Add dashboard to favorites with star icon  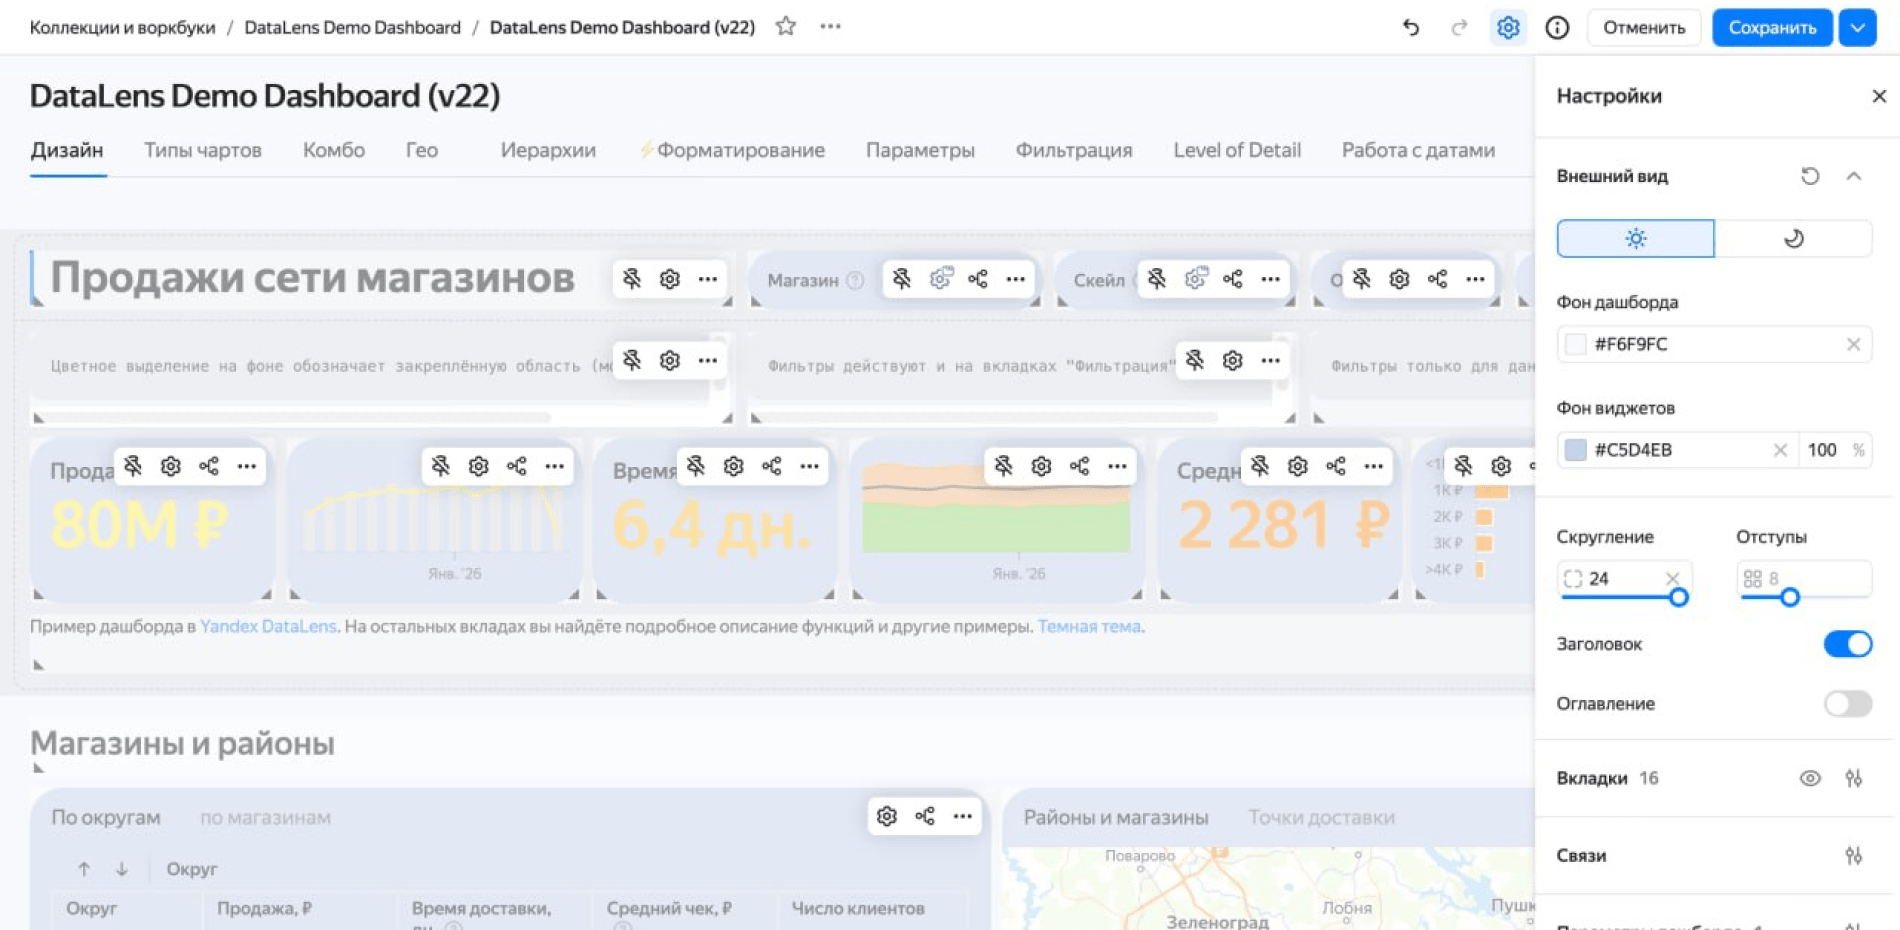point(786,27)
